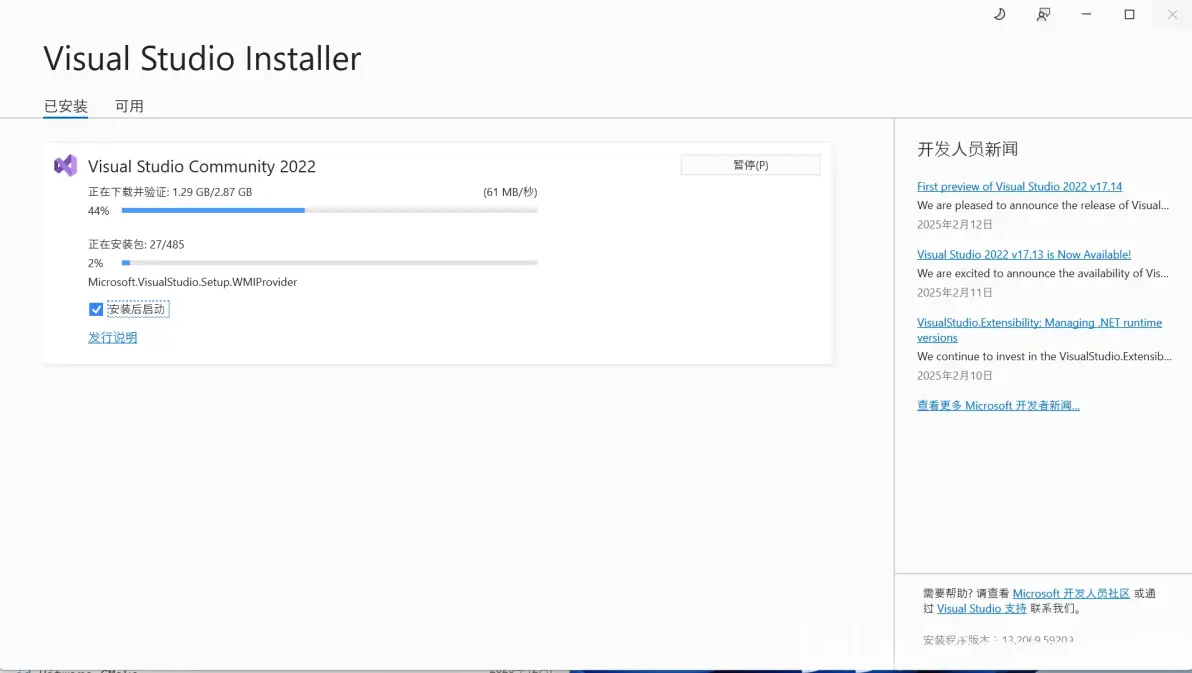The width and height of the screenshot is (1192, 673).
Task: Click the 2025年2月10日 news date
Action: 955,376
